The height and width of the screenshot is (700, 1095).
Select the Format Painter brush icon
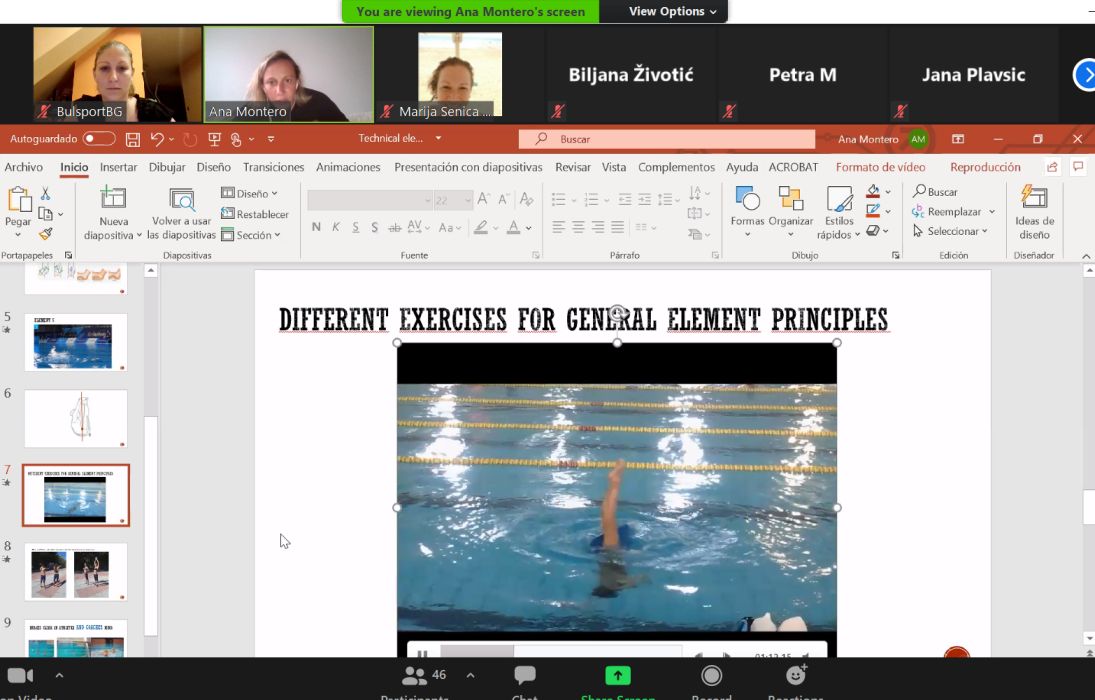pos(45,234)
